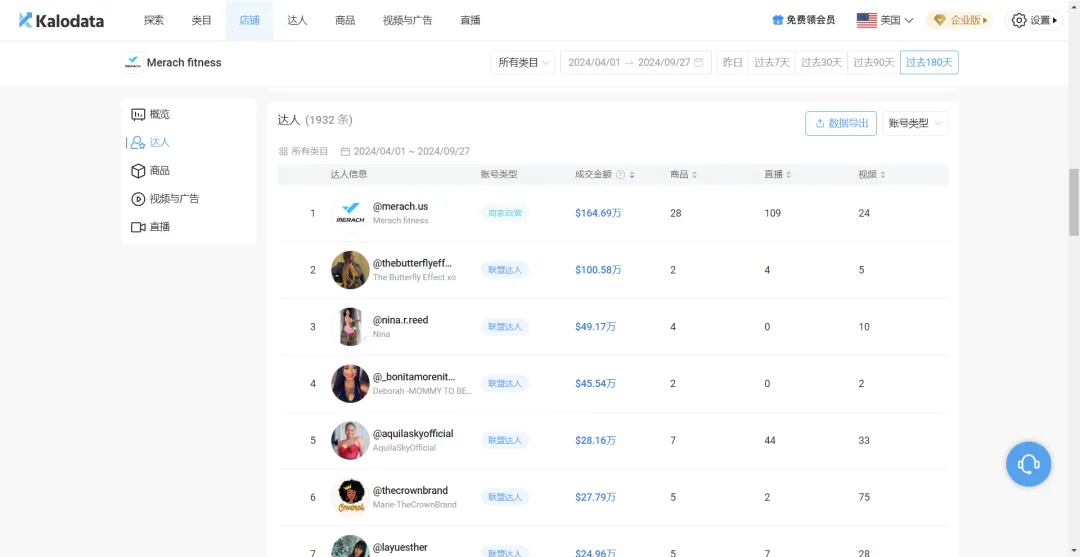Click the Kalodata logo icon

click(x=26, y=20)
